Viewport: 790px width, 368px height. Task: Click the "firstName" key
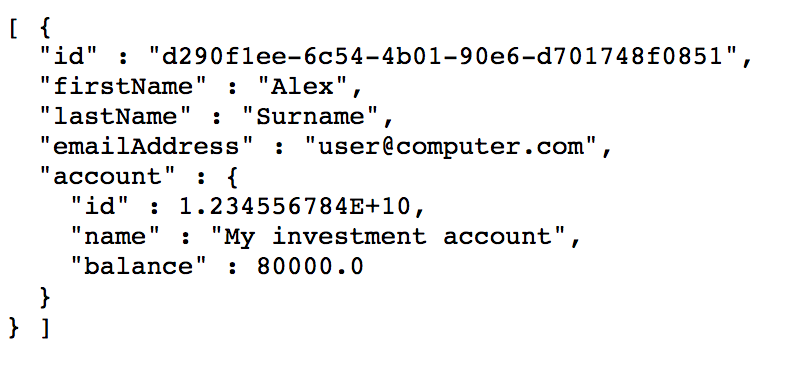[124, 87]
